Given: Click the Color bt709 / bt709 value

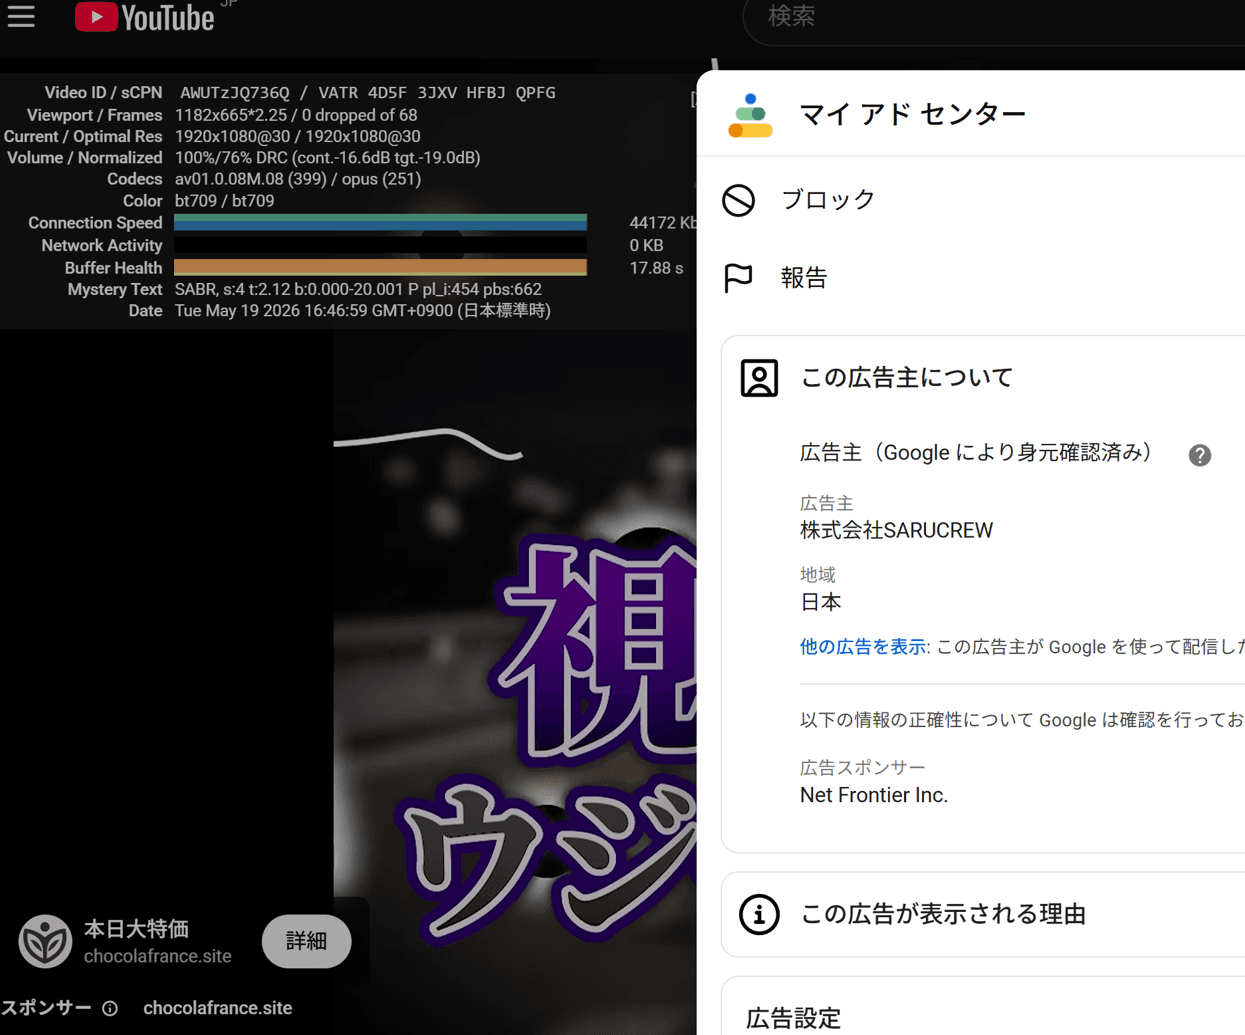Looking at the screenshot, I should (225, 201).
